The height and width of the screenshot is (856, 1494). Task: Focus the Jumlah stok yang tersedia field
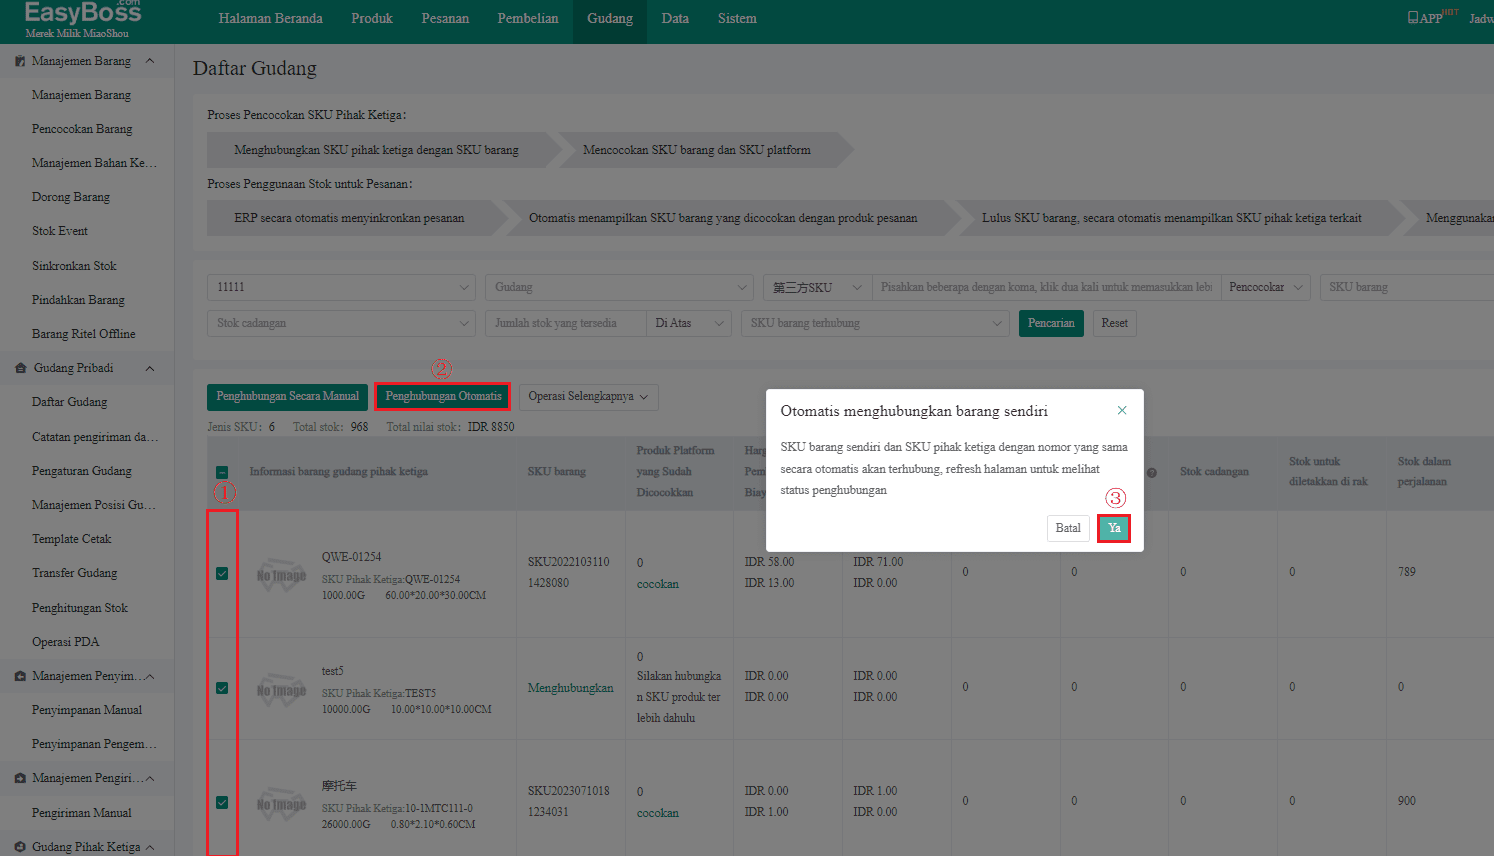pyautogui.click(x=566, y=323)
